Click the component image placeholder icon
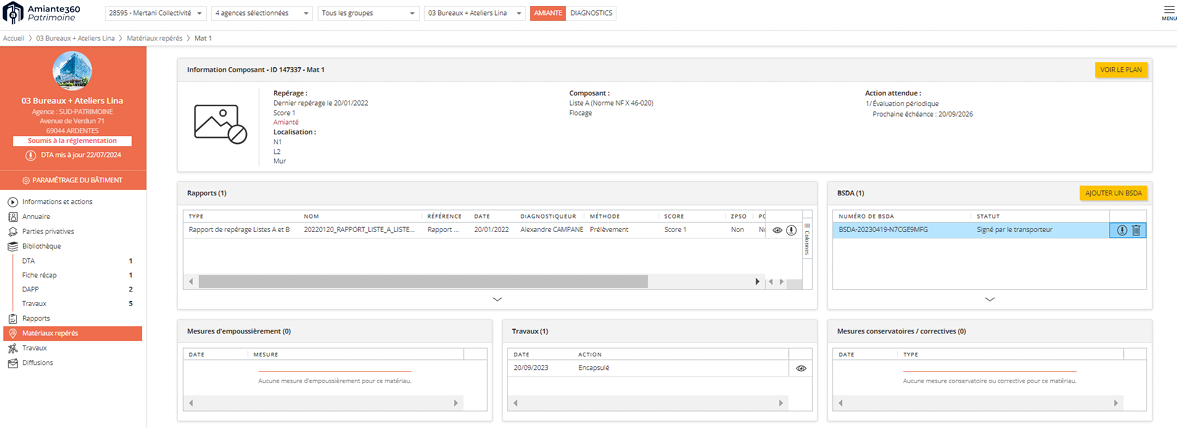The width and height of the screenshot is (1186, 428). pyautogui.click(x=220, y=123)
